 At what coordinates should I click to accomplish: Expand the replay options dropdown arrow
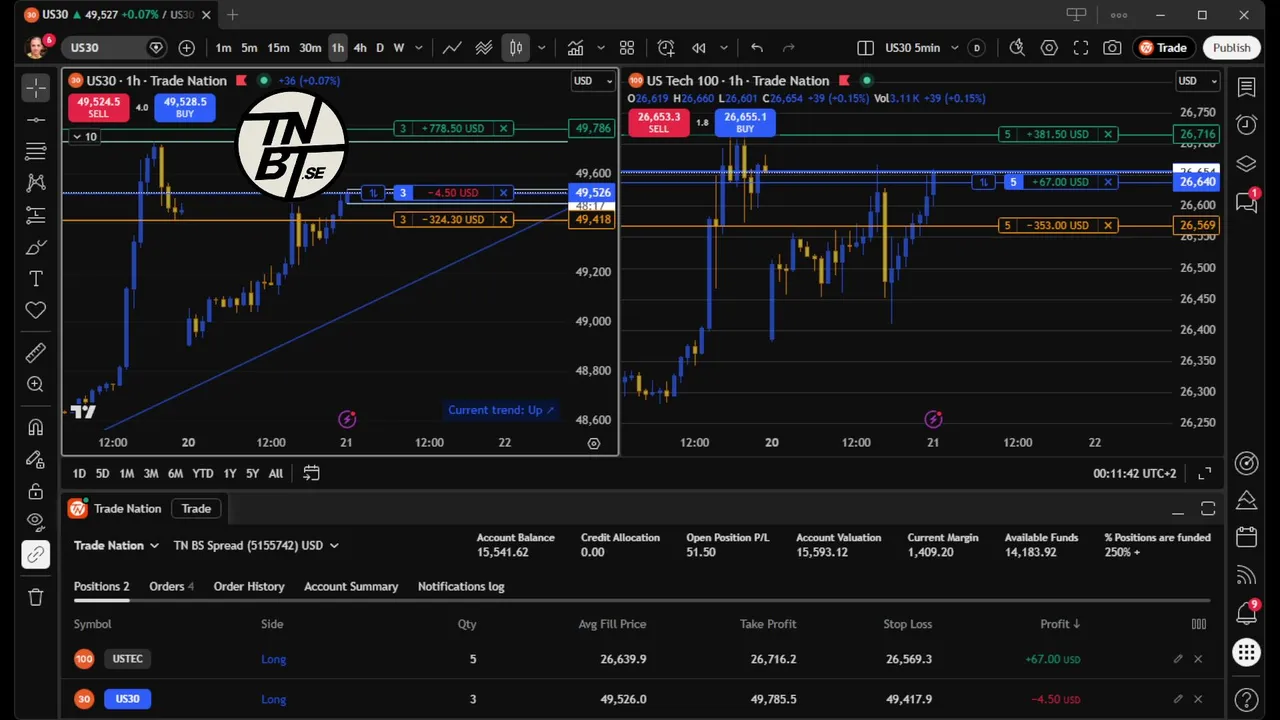point(724,48)
